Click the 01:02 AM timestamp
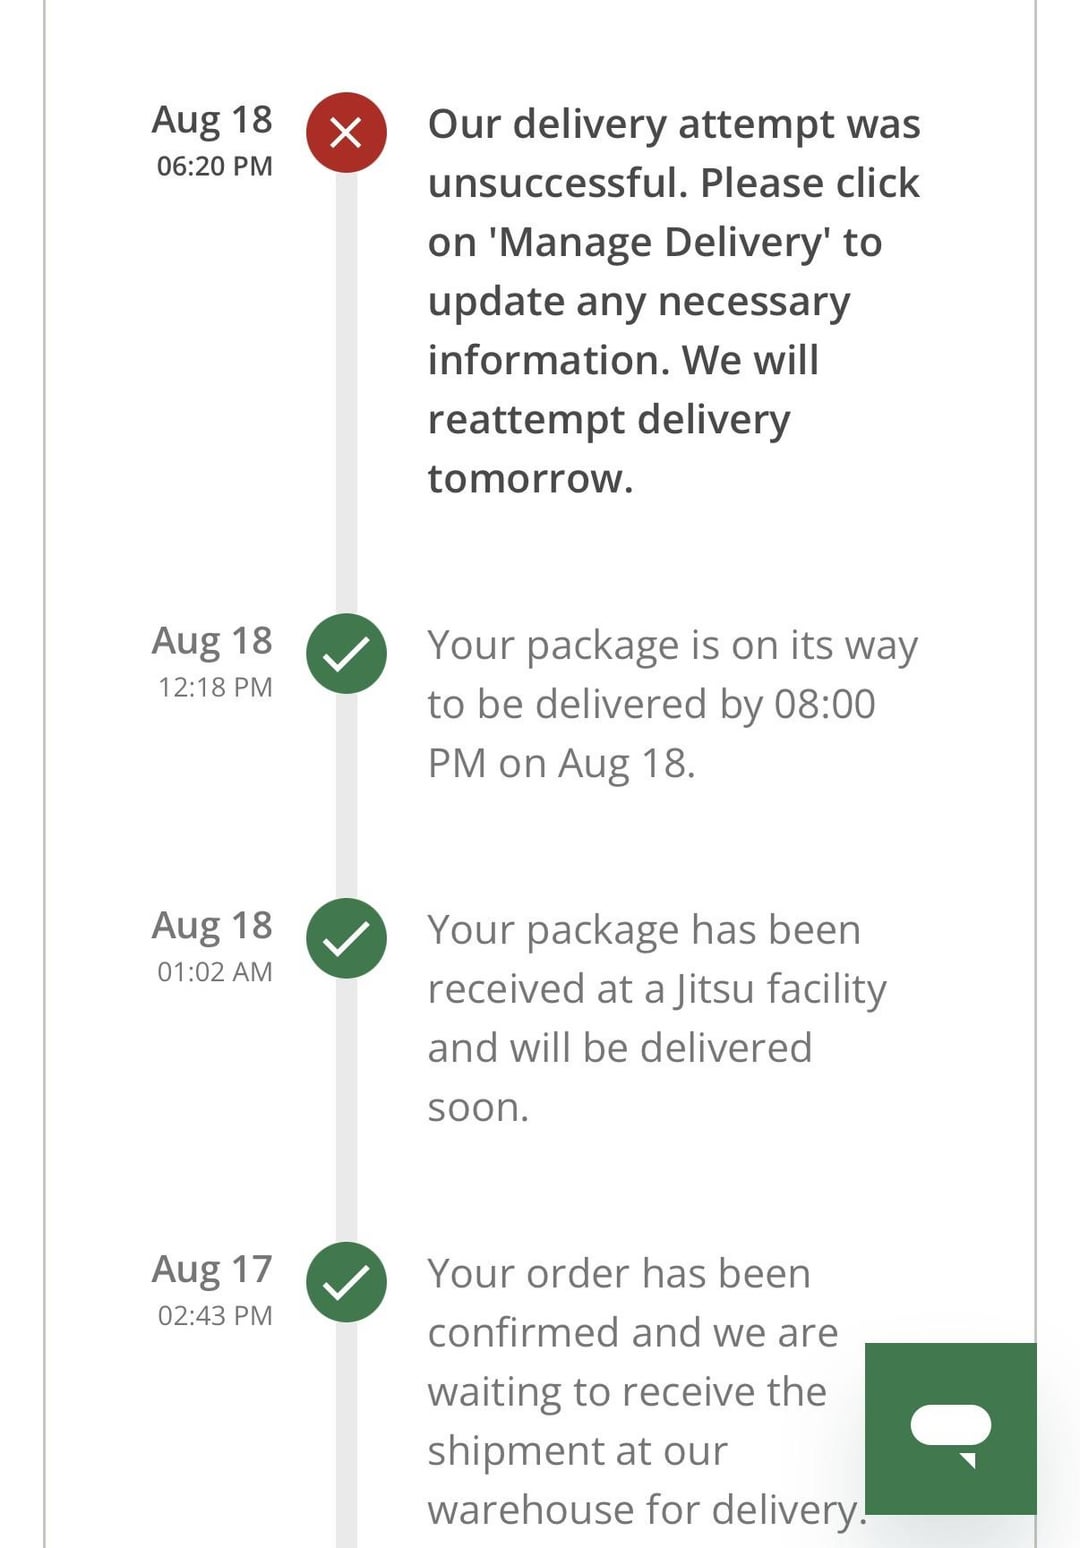The height and width of the screenshot is (1548, 1080). click(214, 972)
